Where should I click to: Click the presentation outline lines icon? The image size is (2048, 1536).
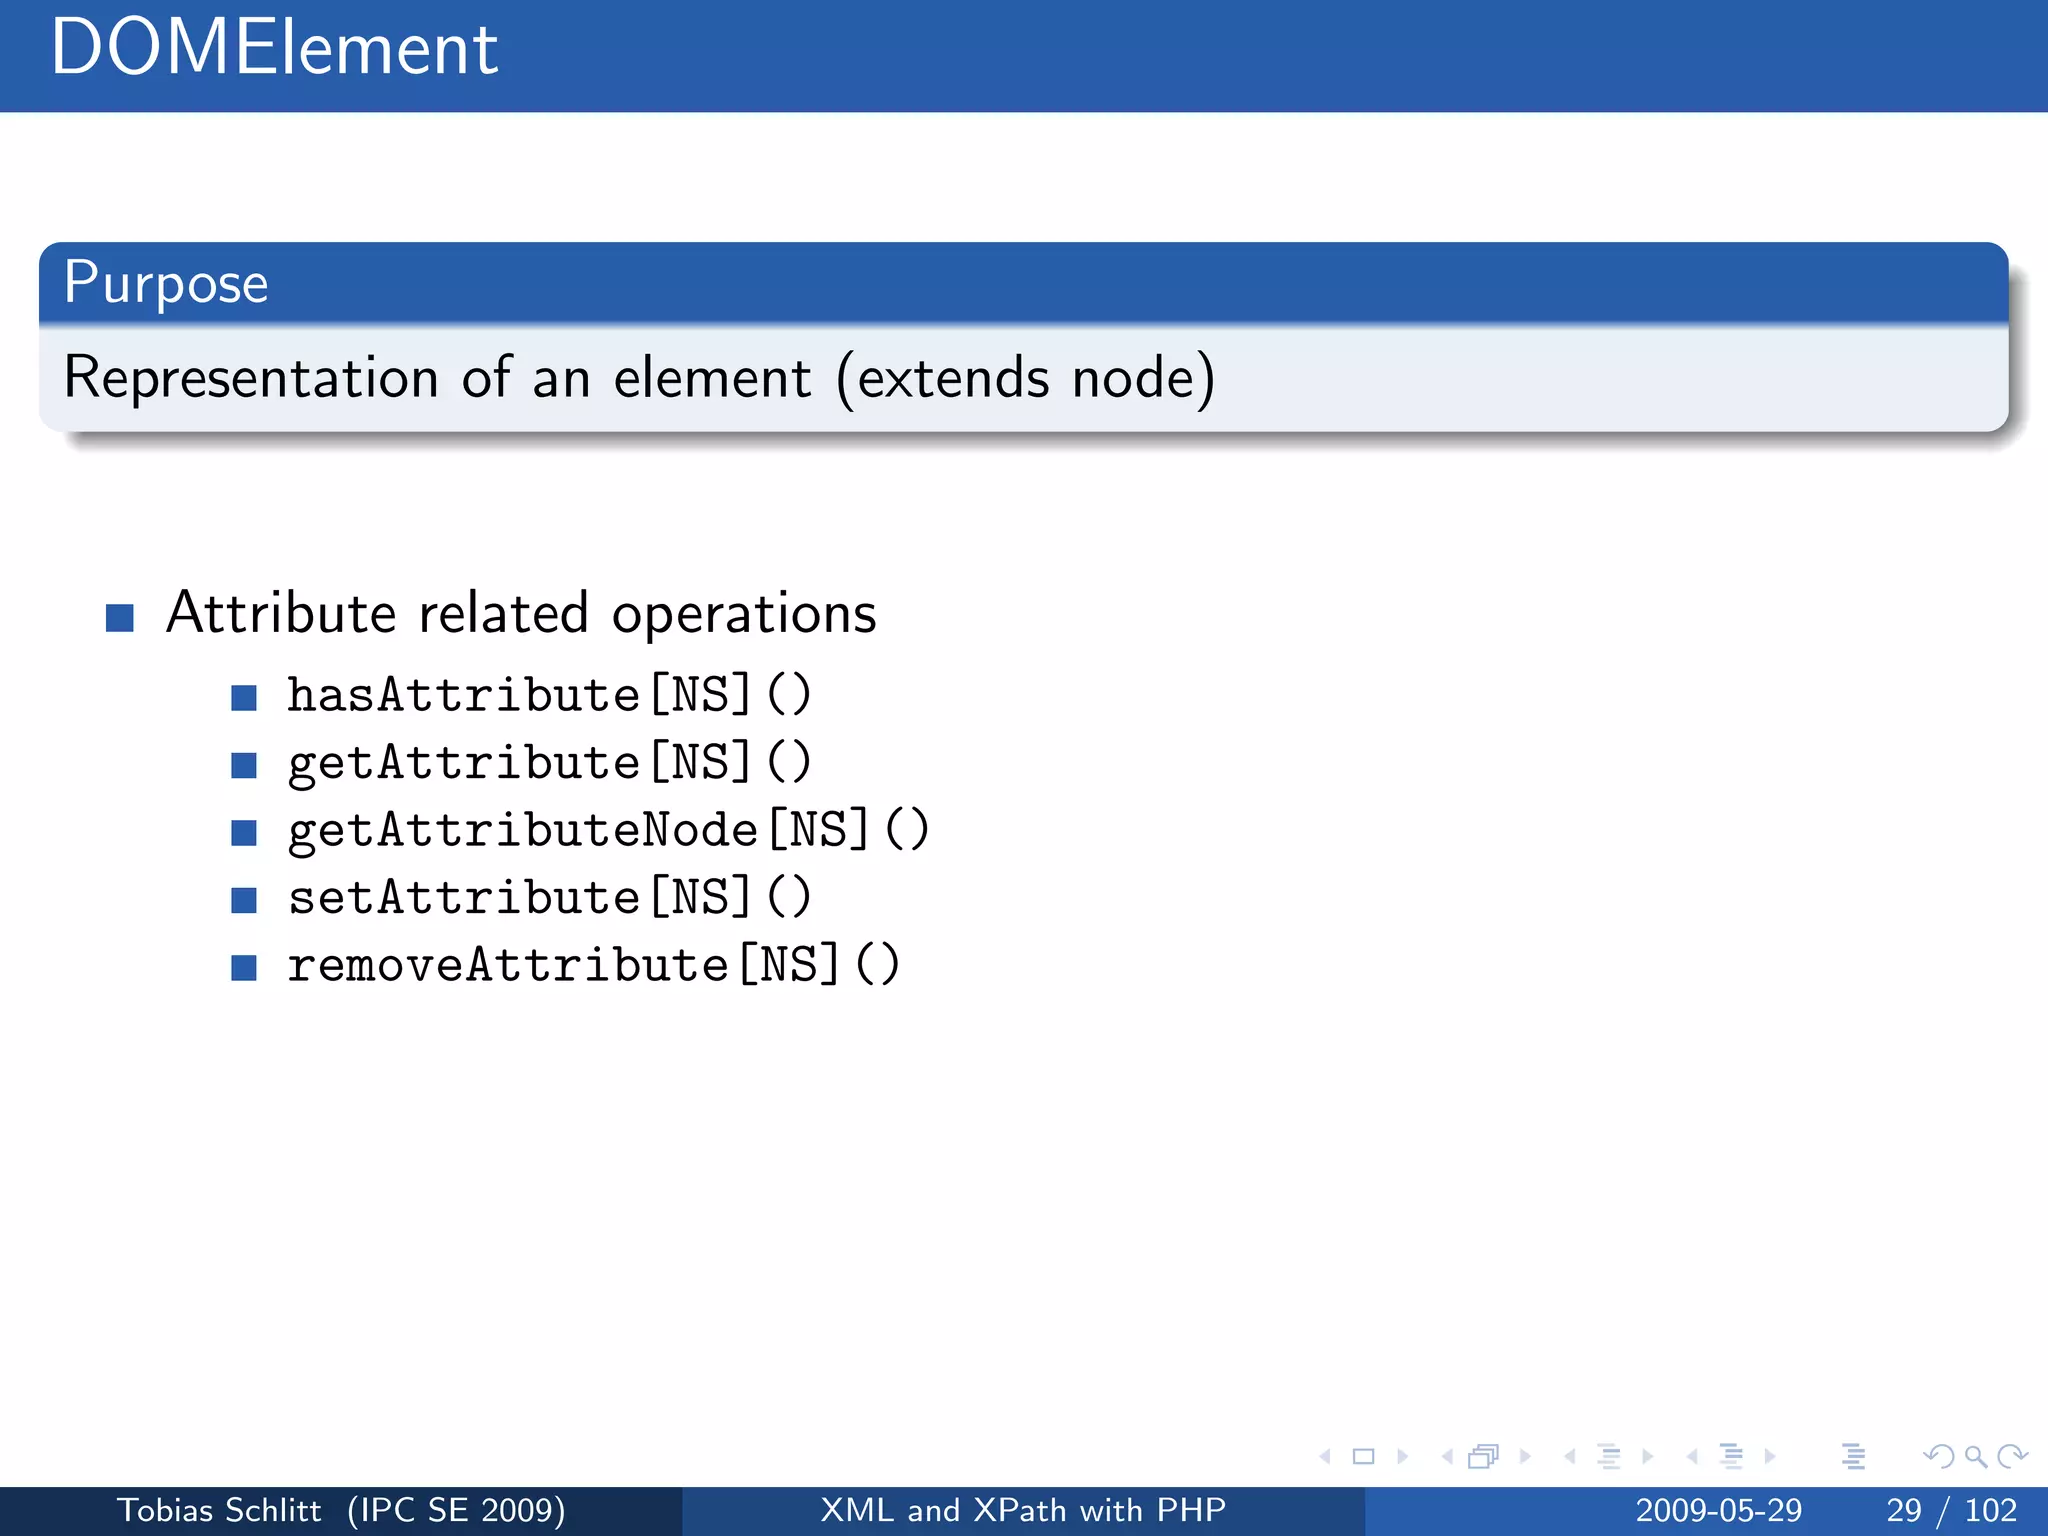[1853, 1457]
